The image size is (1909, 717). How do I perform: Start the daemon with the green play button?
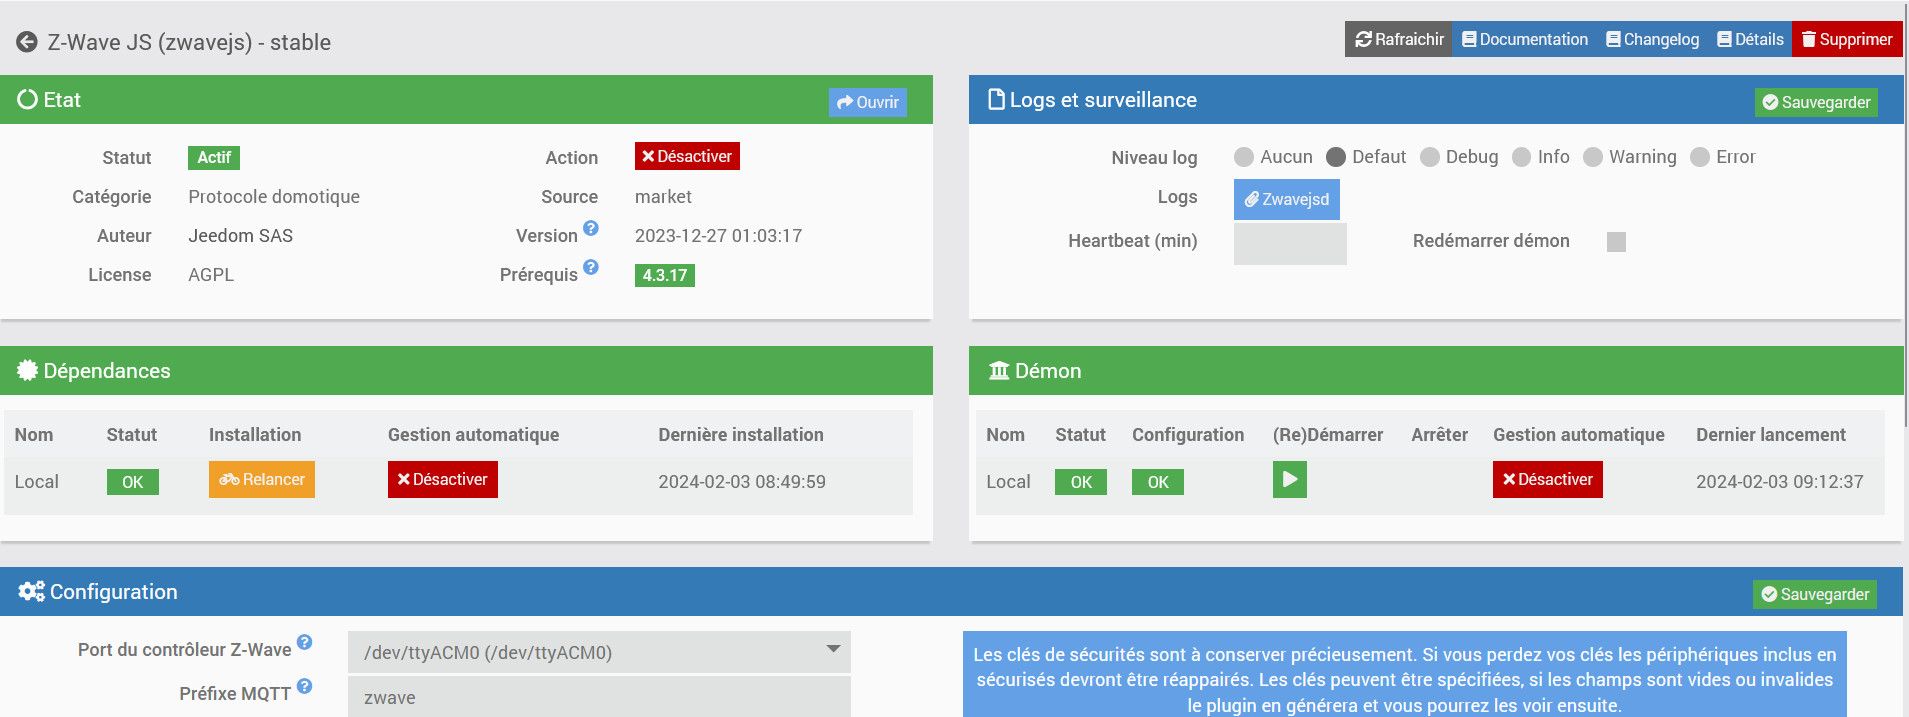pos(1290,479)
